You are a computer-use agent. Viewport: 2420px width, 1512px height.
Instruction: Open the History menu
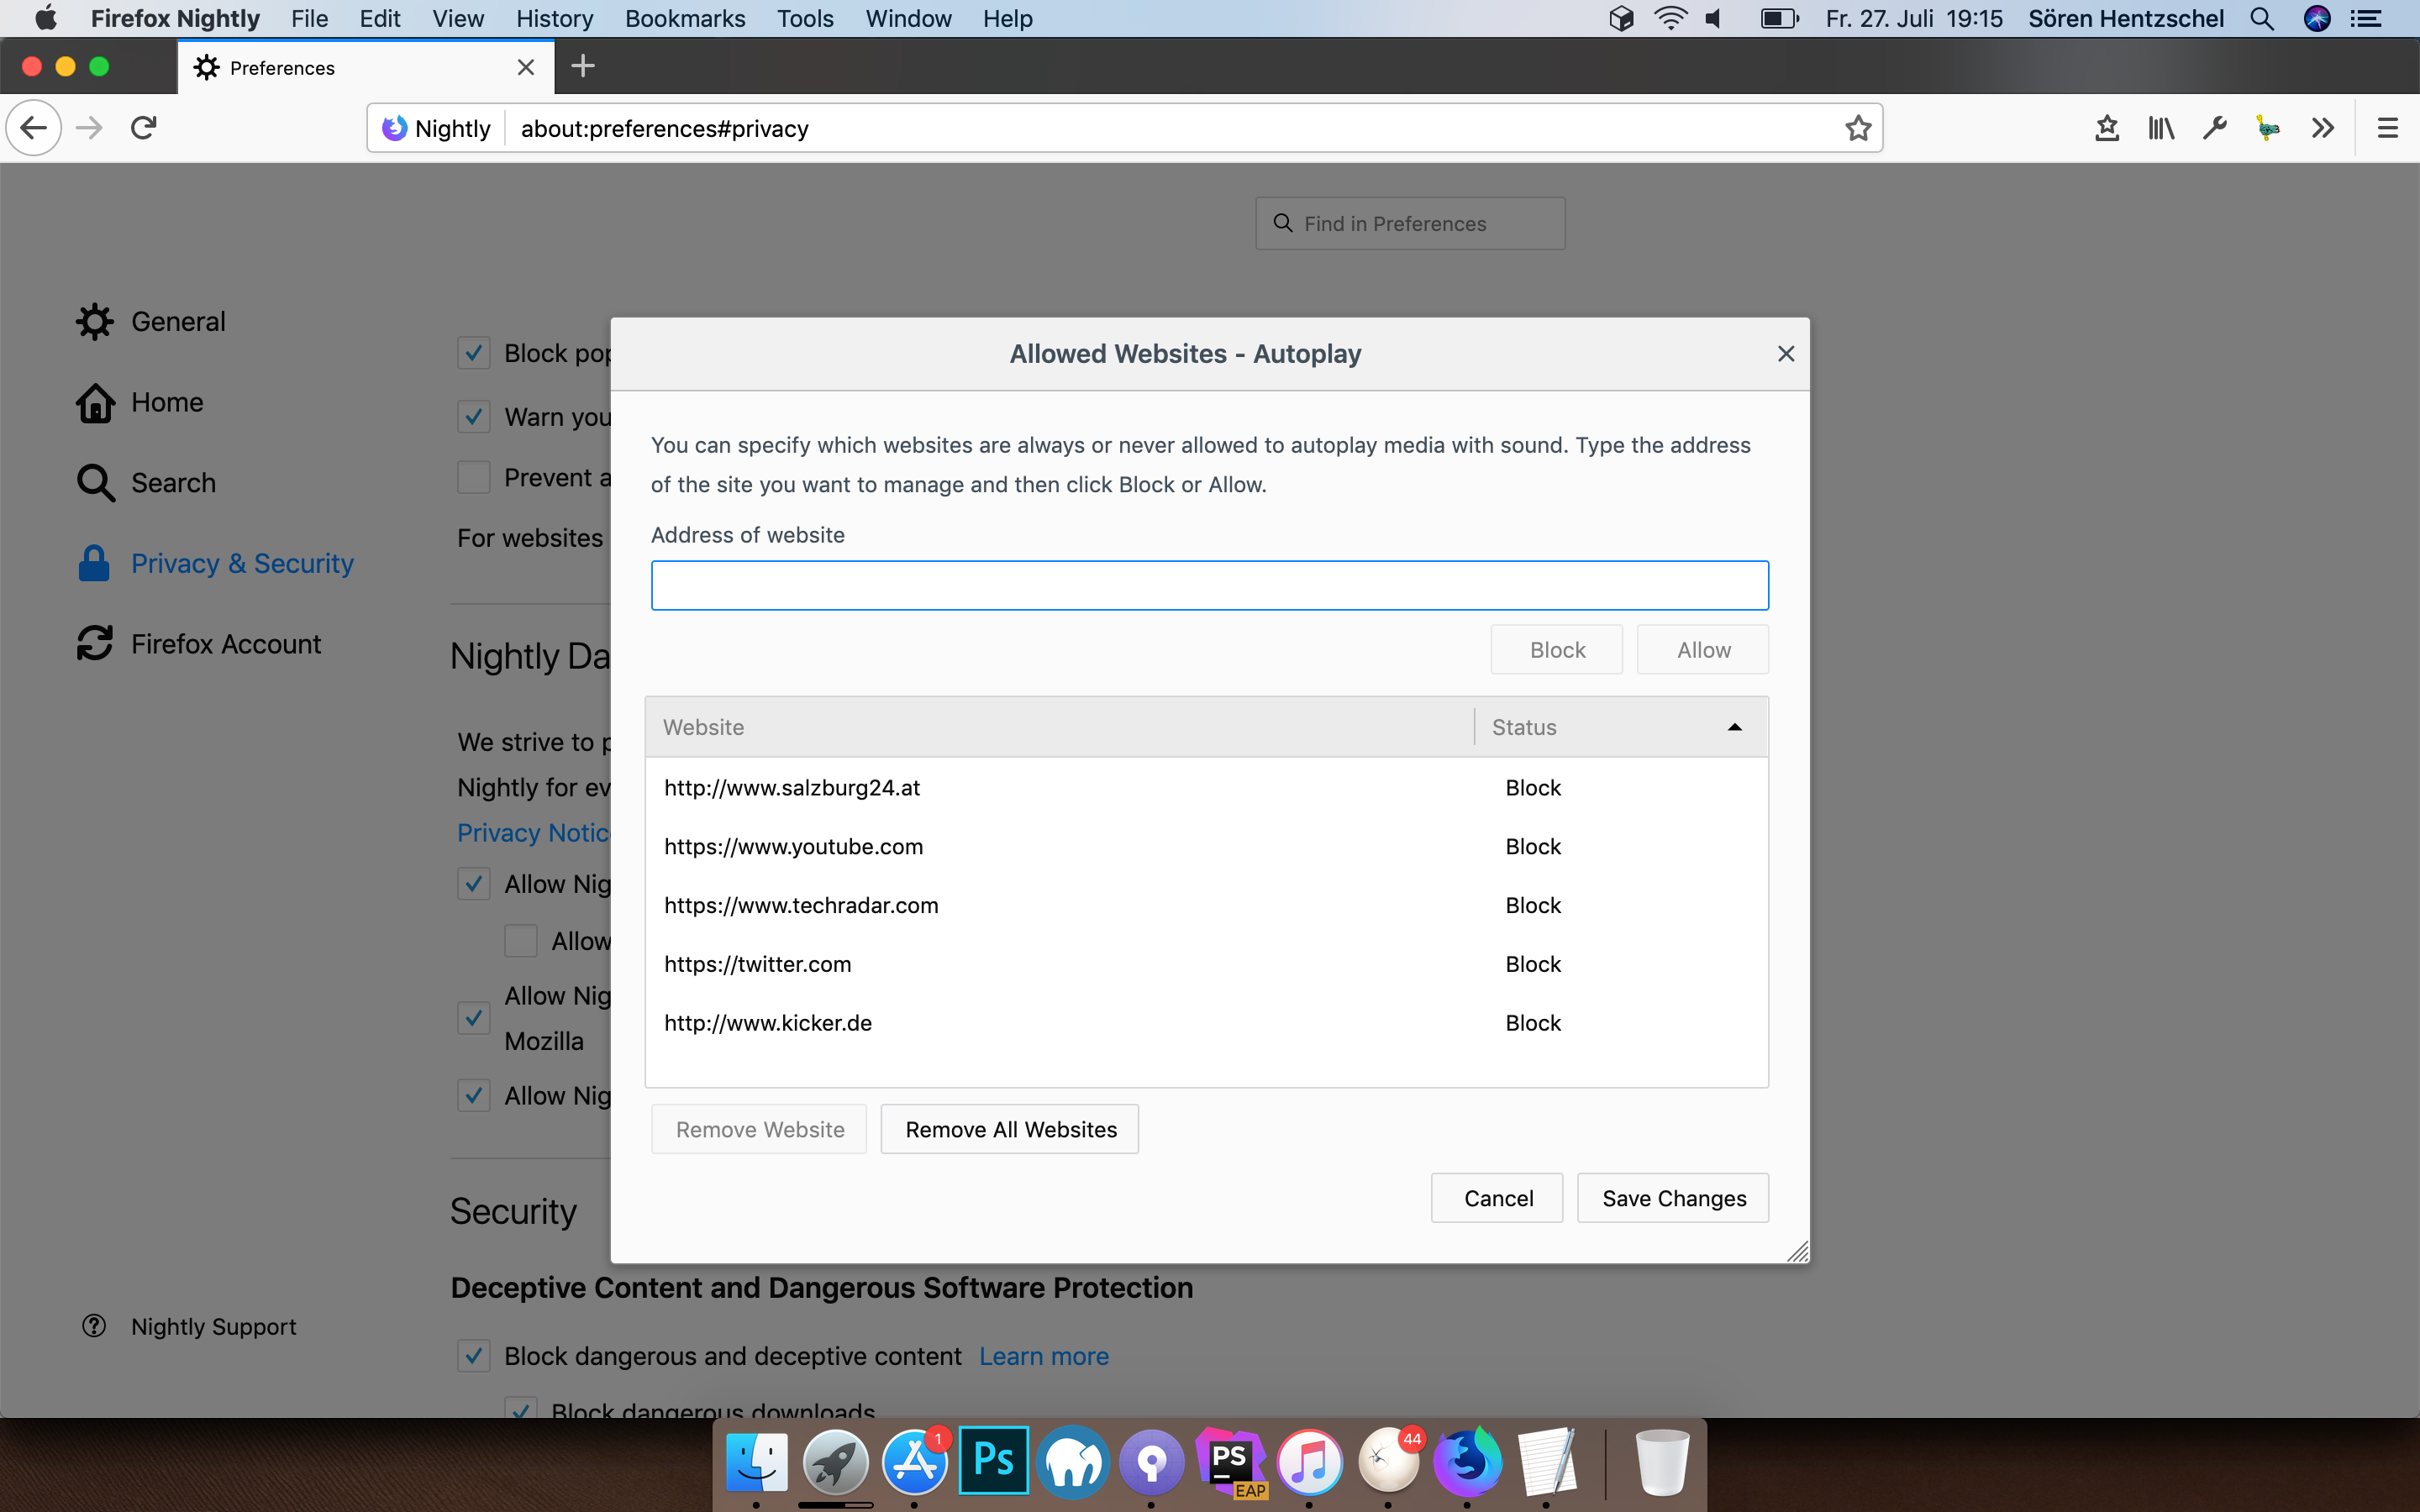[x=554, y=18]
